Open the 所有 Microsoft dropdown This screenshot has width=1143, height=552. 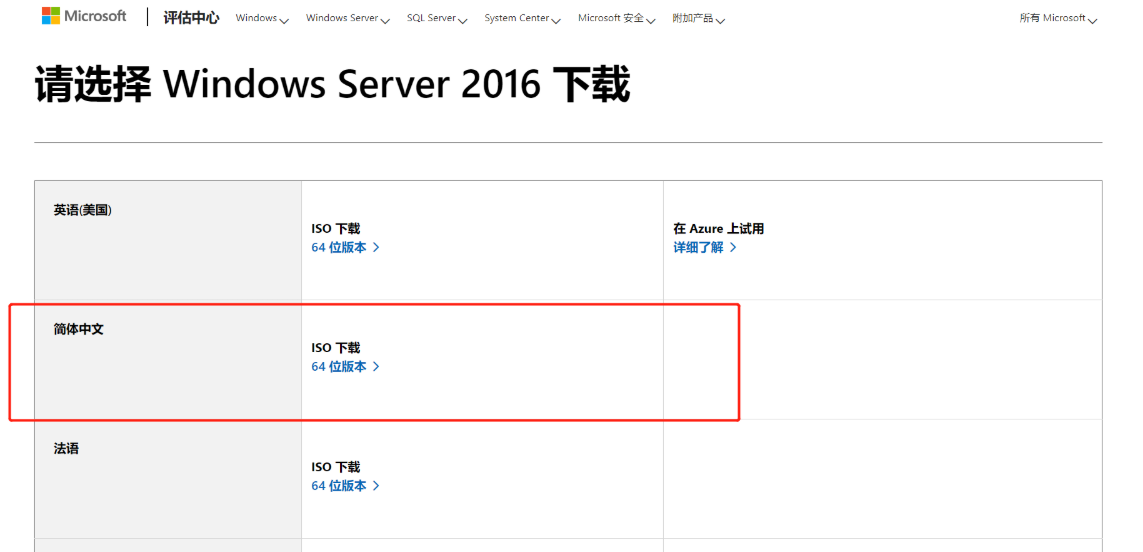1058,18
